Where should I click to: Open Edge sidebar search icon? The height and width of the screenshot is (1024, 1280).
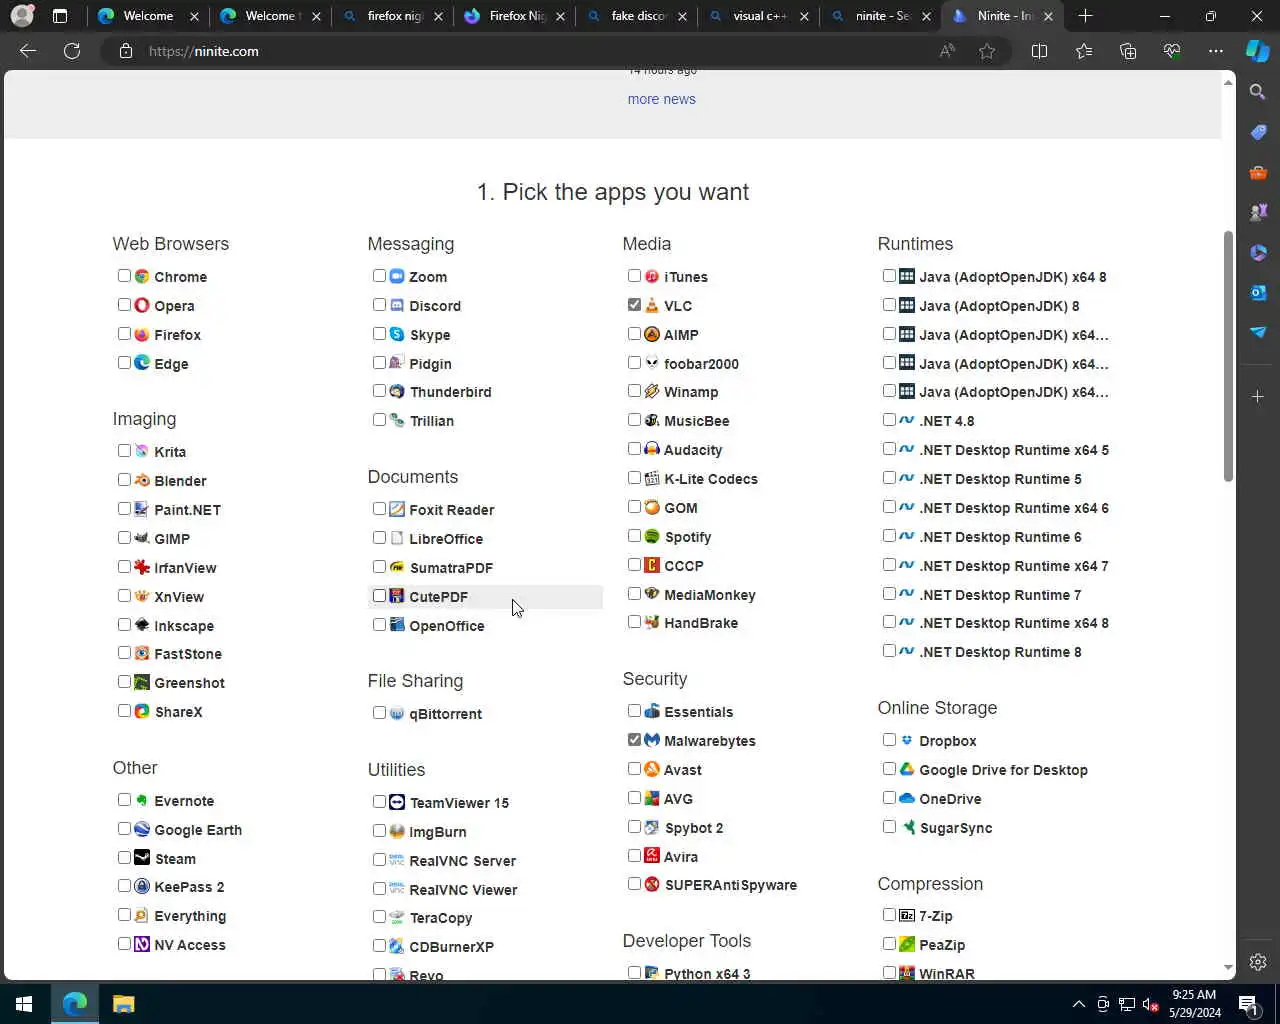tap(1258, 92)
